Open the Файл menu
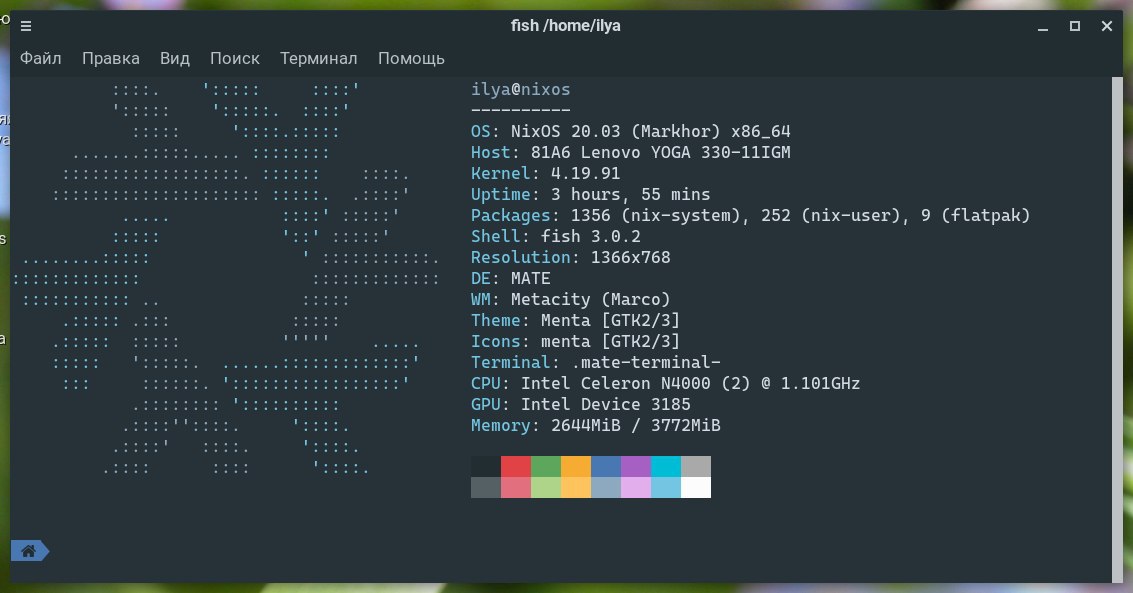The width and height of the screenshot is (1133, 593). [40, 59]
